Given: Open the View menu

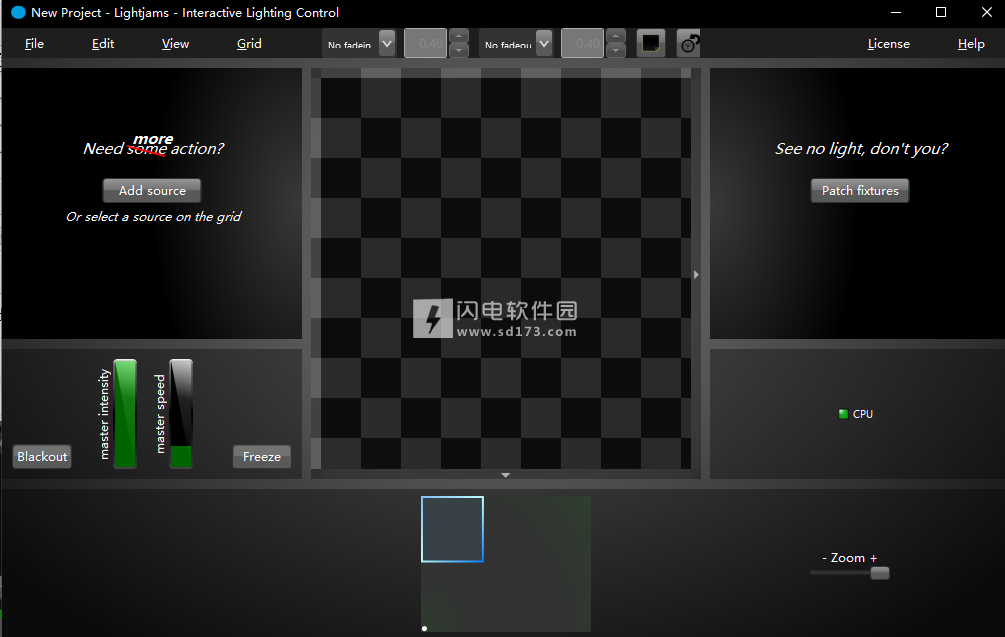Looking at the screenshot, I should tap(175, 44).
